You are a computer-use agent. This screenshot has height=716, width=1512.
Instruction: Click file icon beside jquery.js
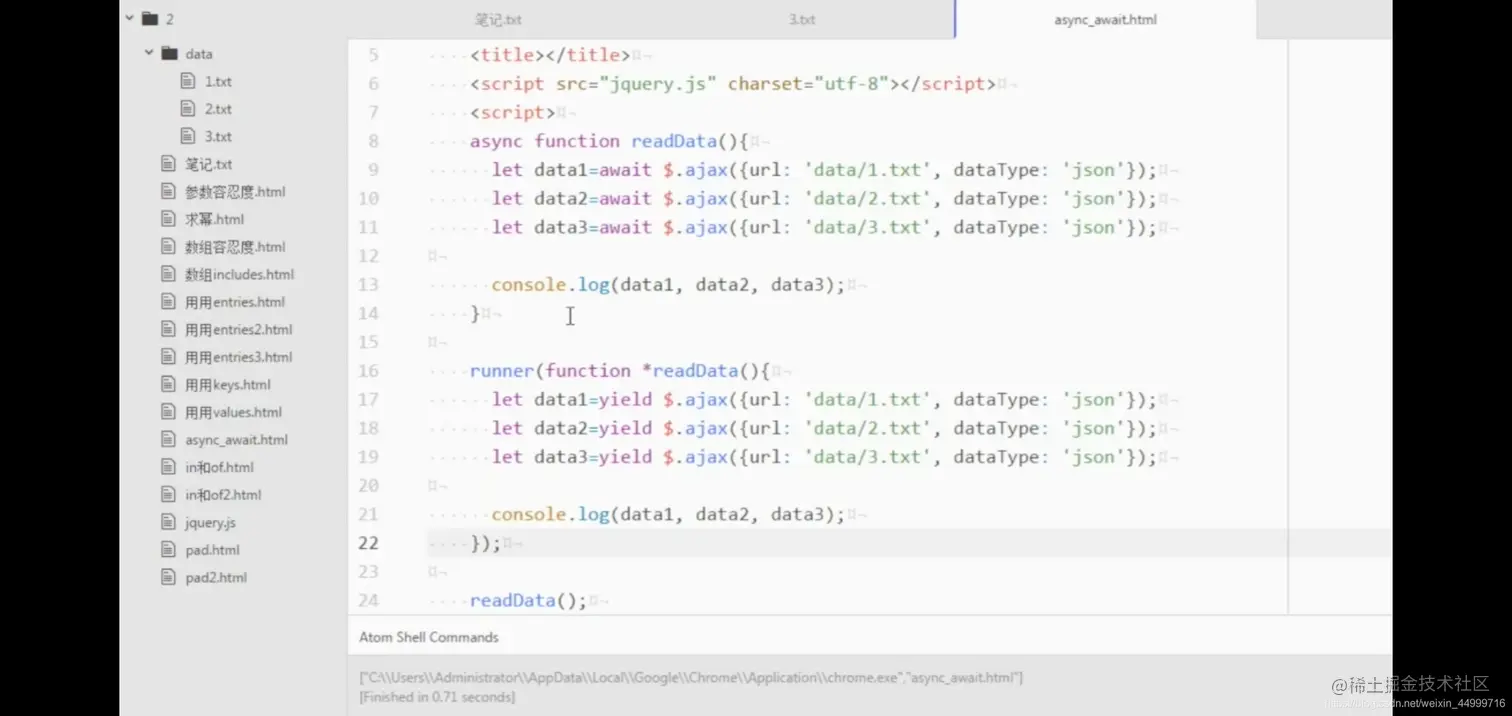pyautogui.click(x=167, y=522)
